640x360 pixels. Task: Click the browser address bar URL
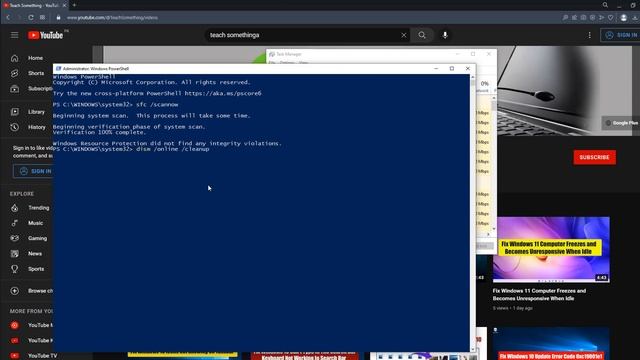click(112, 18)
